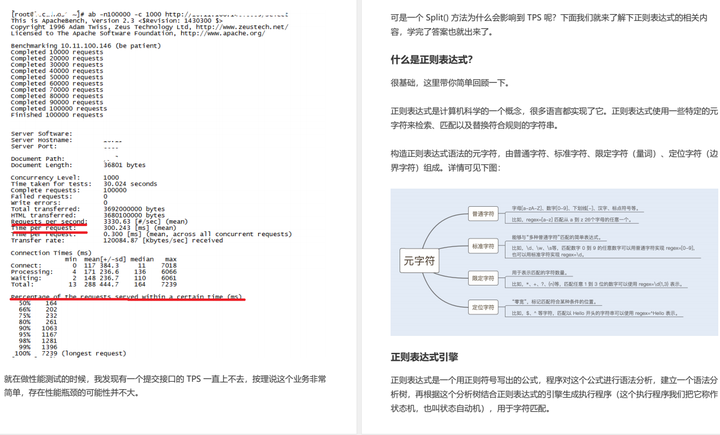Click 'Benchmarking 10.11.100.146 (be patient)' line
This screenshot has width=720, height=435.
pyautogui.click(x=86, y=46)
